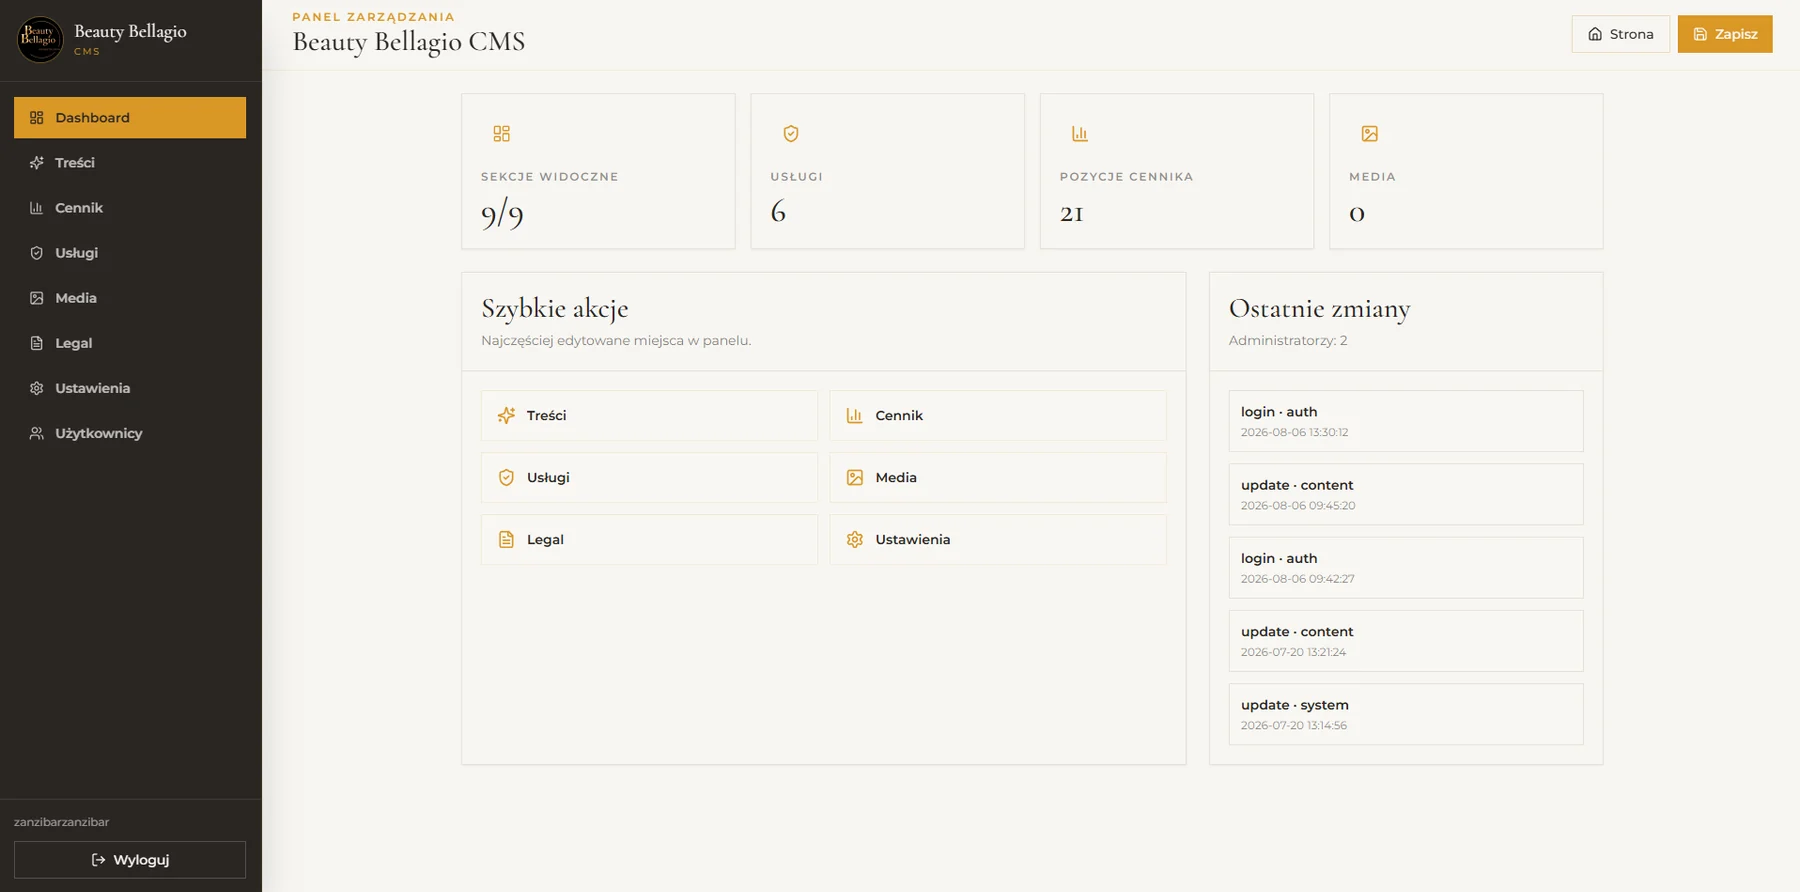The width and height of the screenshot is (1800, 892).
Task: Save changes with the Zapisz button
Action: pos(1725,34)
